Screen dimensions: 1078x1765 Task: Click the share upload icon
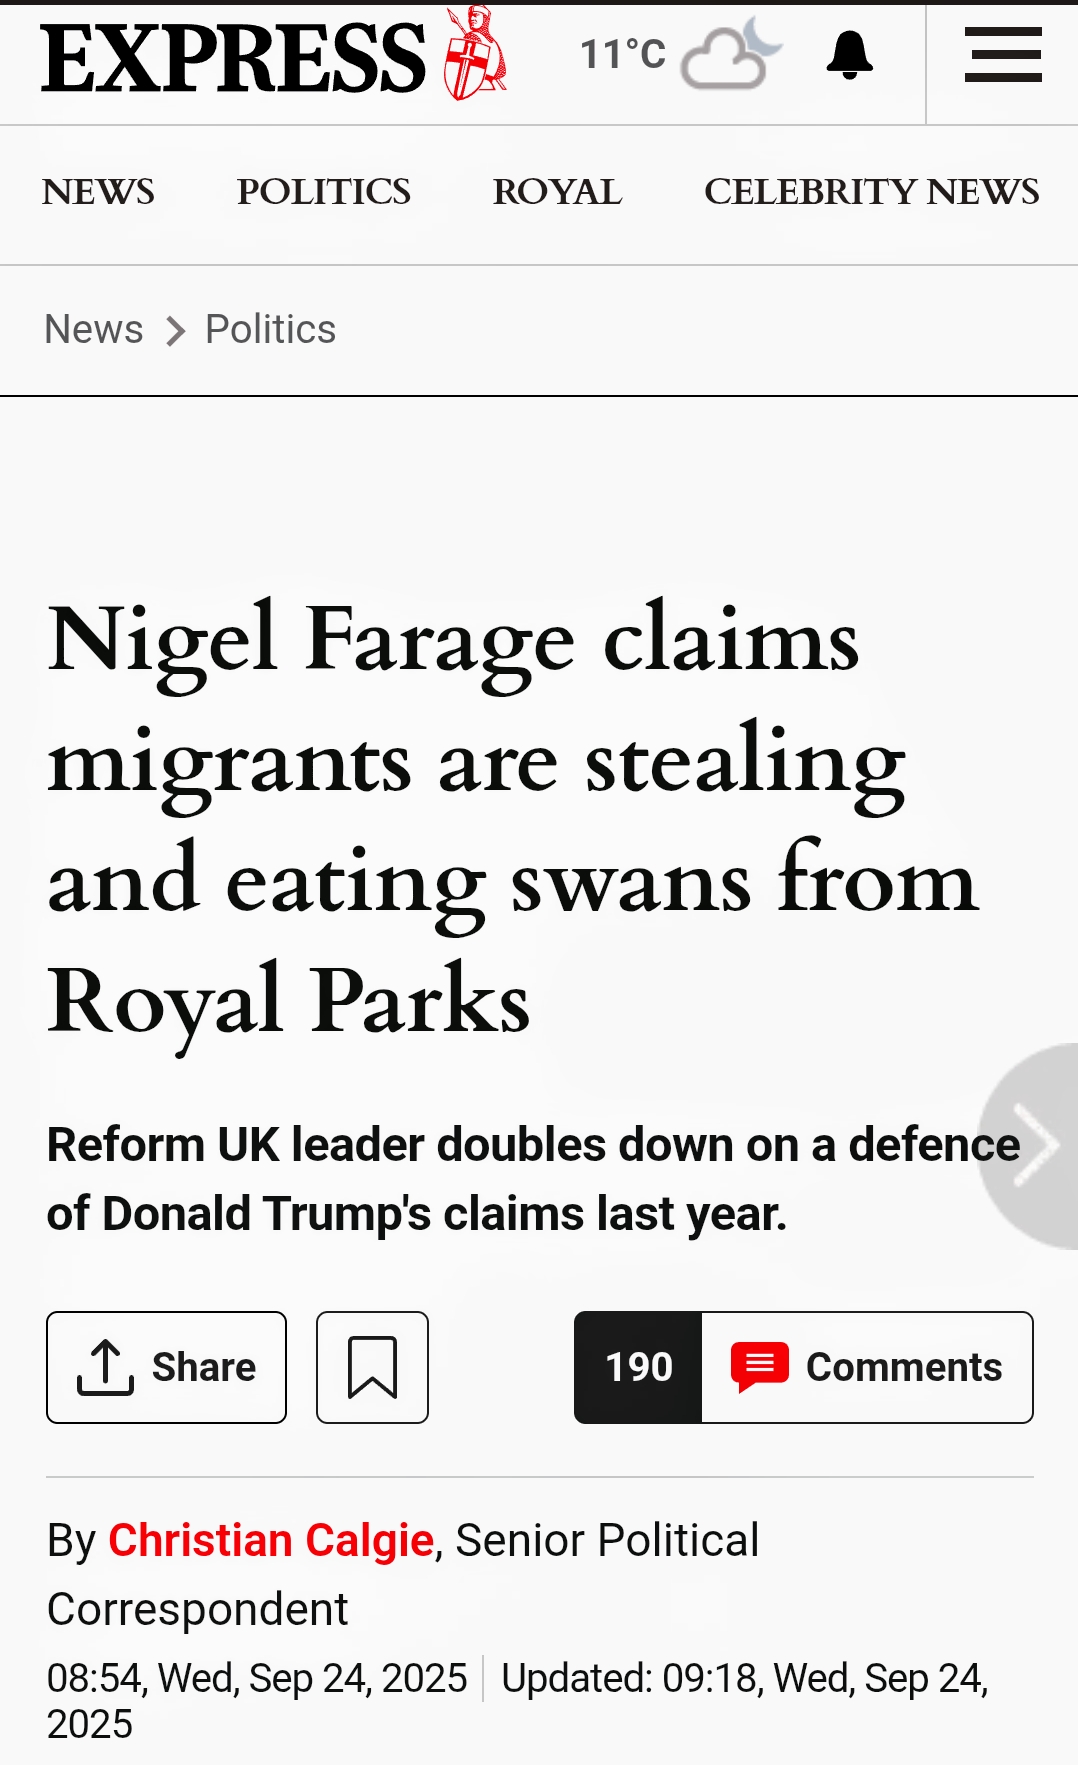(x=105, y=1367)
